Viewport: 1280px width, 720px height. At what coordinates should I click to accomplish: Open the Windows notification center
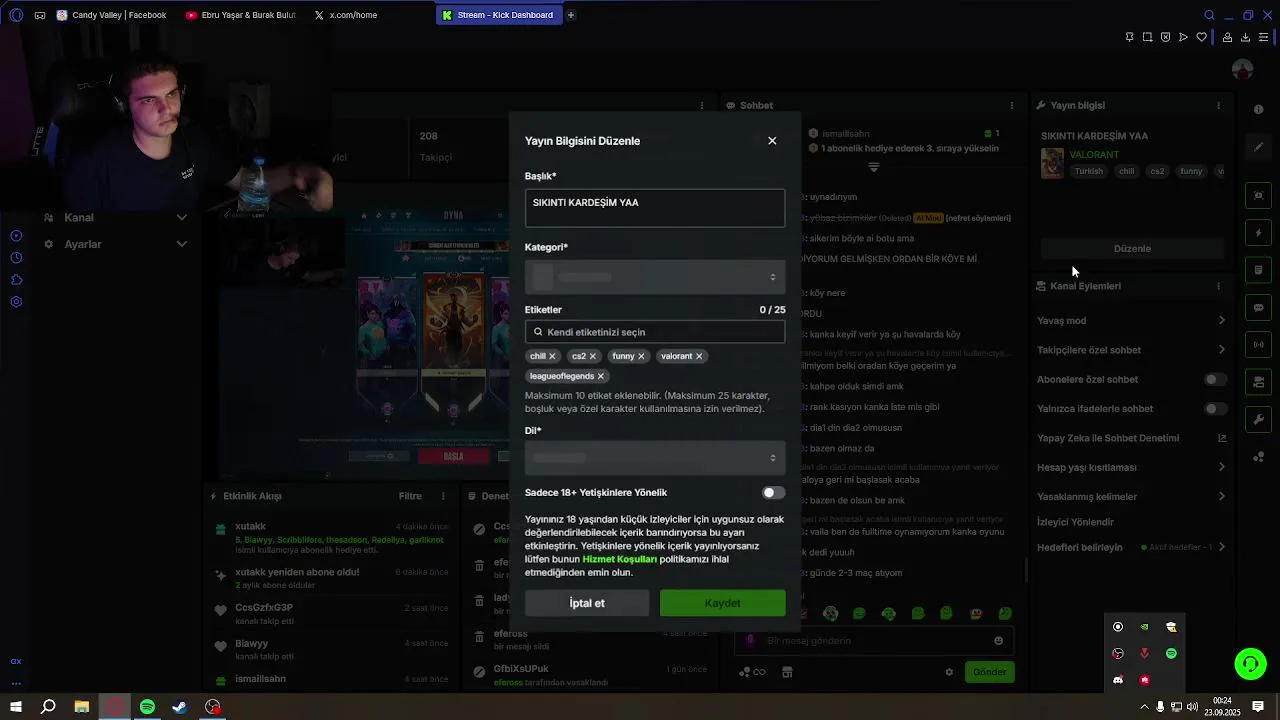tap(1258, 707)
